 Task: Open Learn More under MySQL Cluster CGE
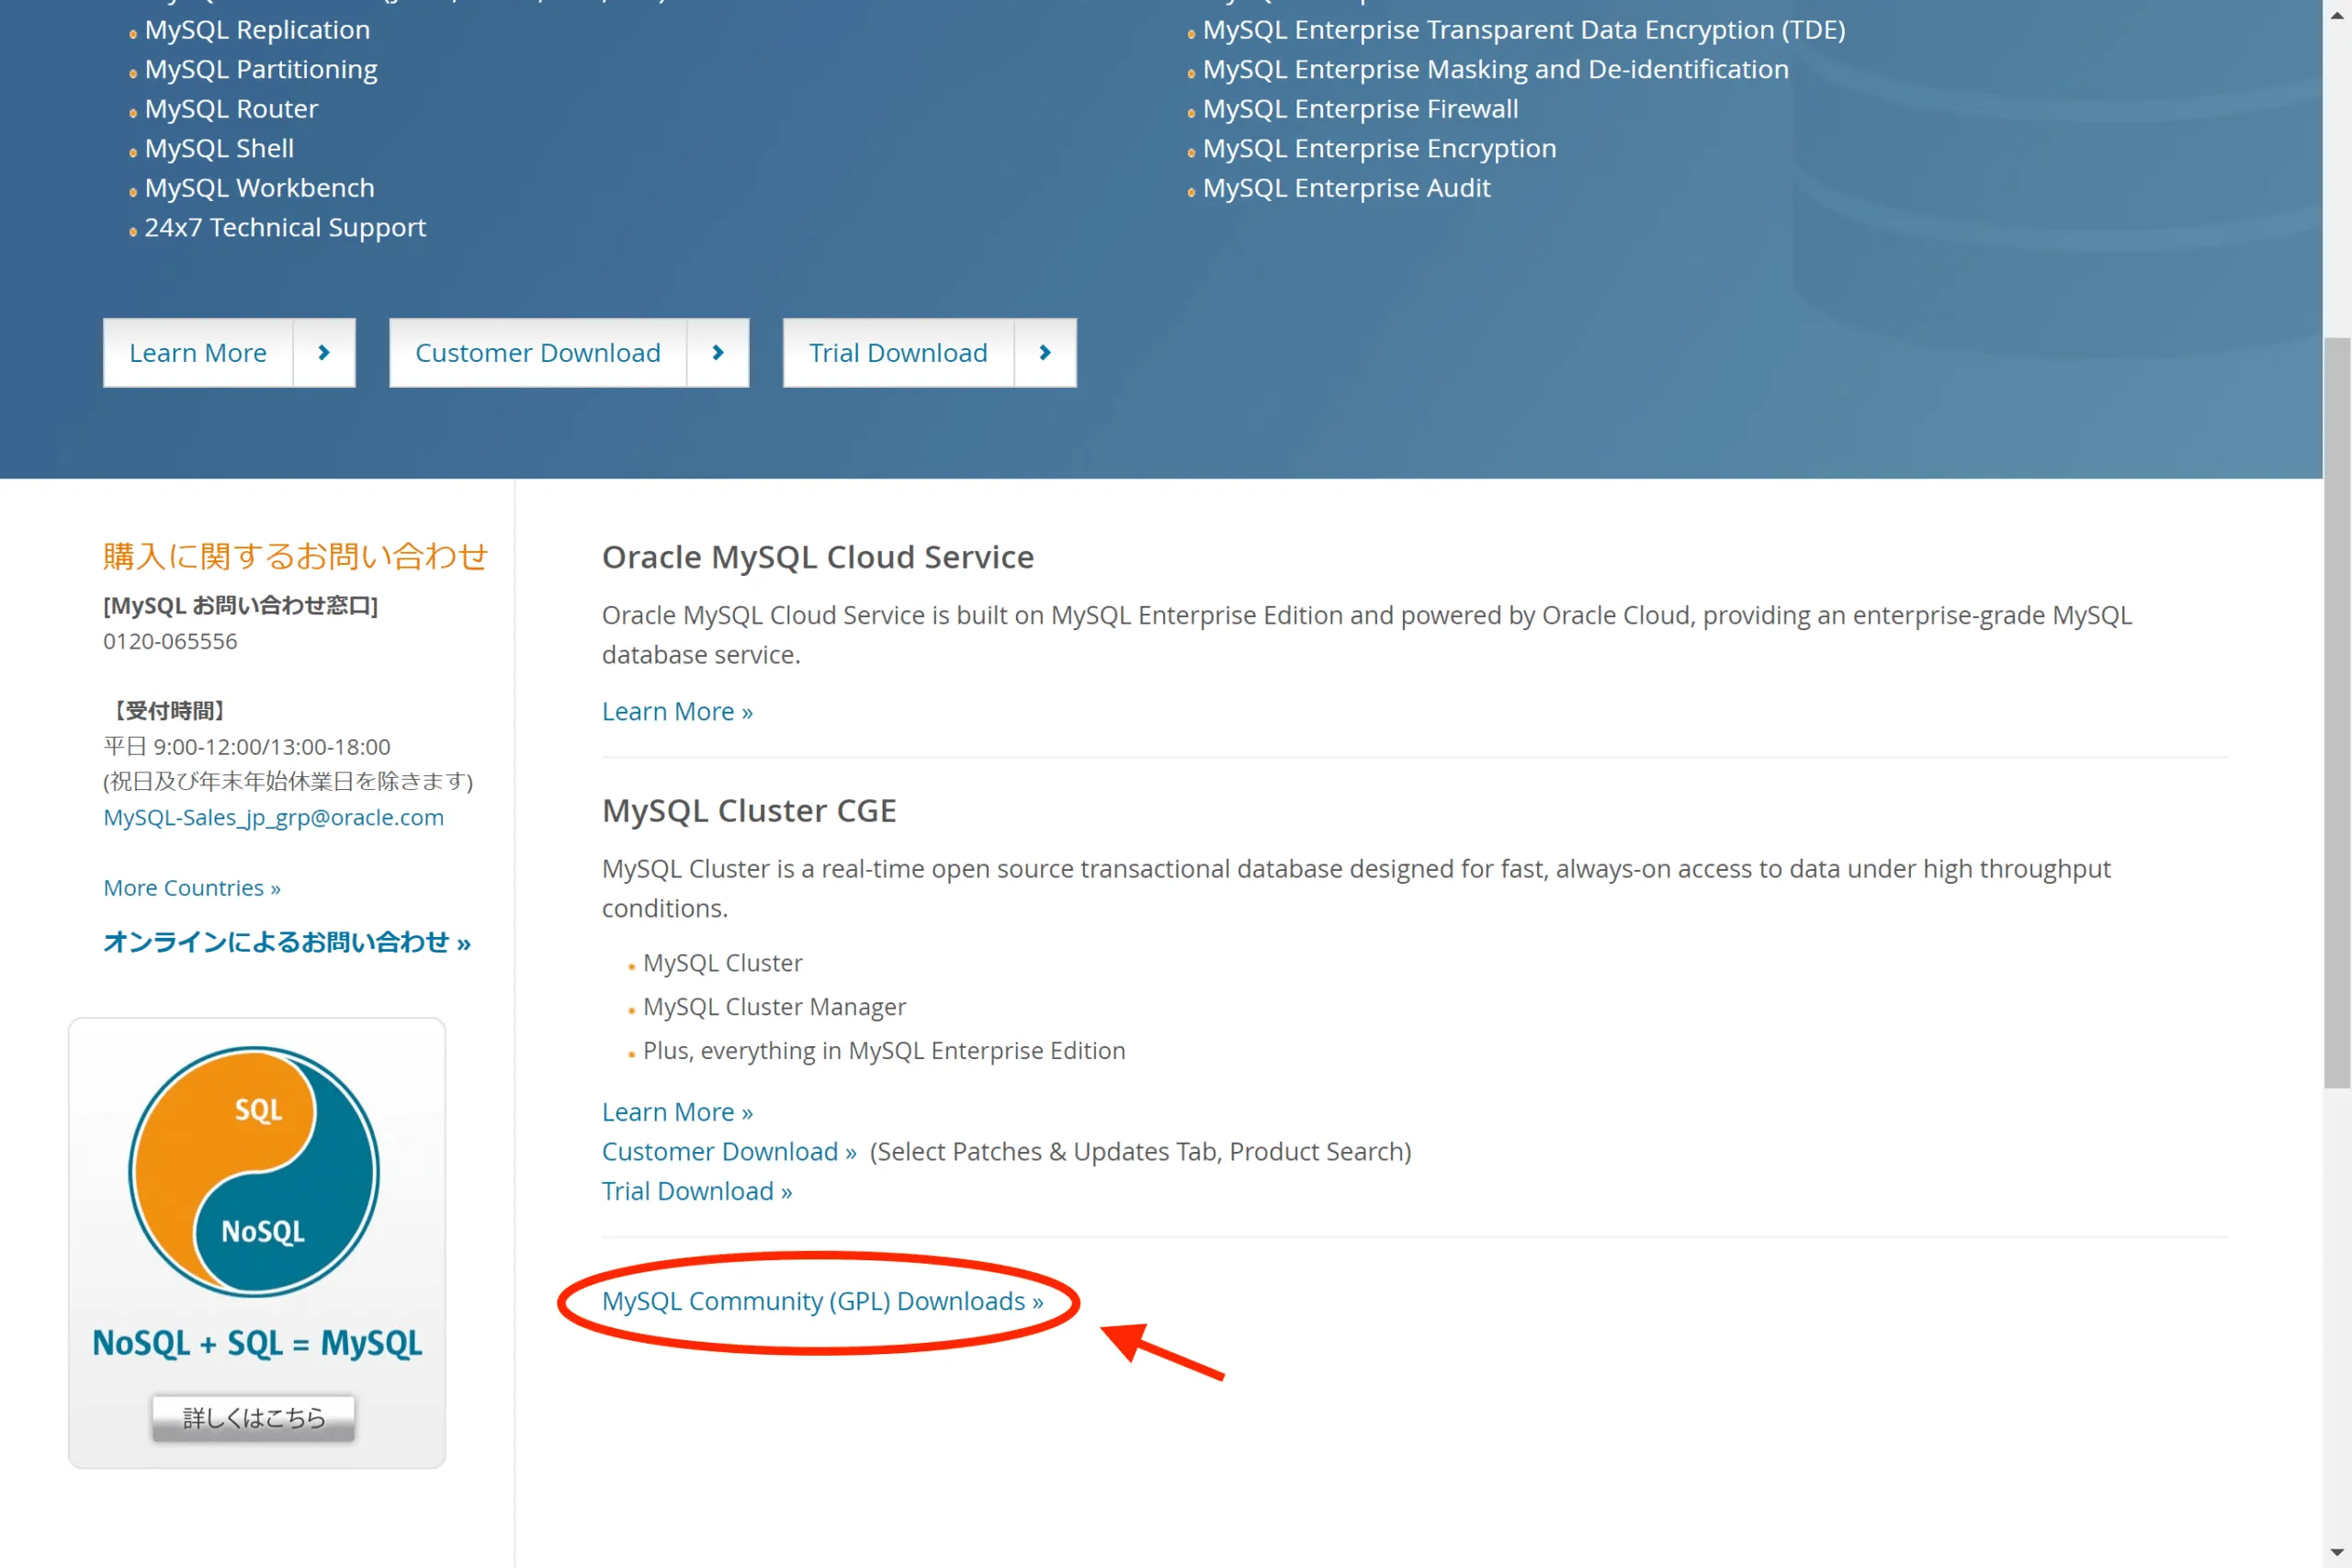(x=677, y=1112)
